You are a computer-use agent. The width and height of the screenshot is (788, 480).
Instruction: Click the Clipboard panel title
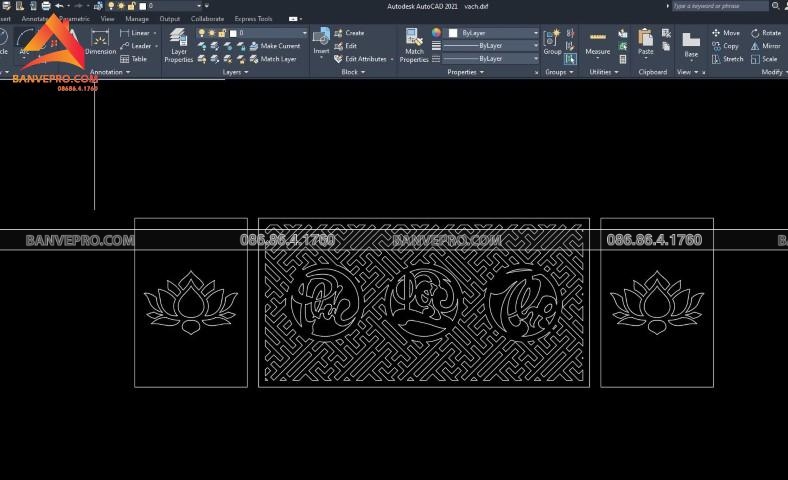(x=652, y=72)
